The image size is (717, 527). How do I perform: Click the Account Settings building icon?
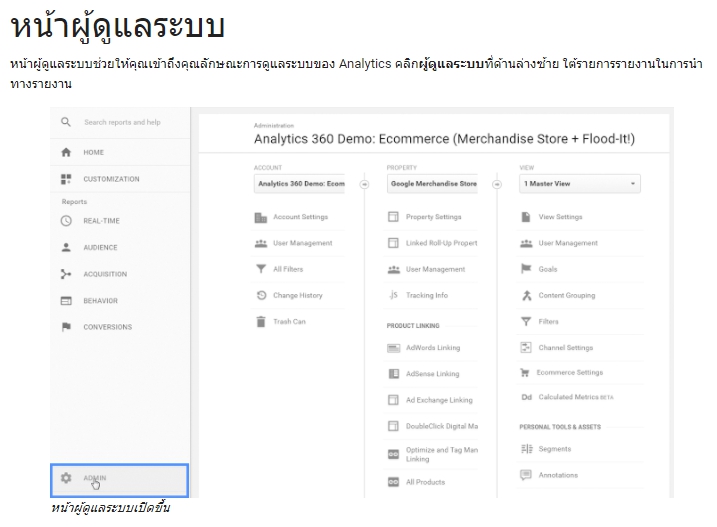(x=261, y=217)
